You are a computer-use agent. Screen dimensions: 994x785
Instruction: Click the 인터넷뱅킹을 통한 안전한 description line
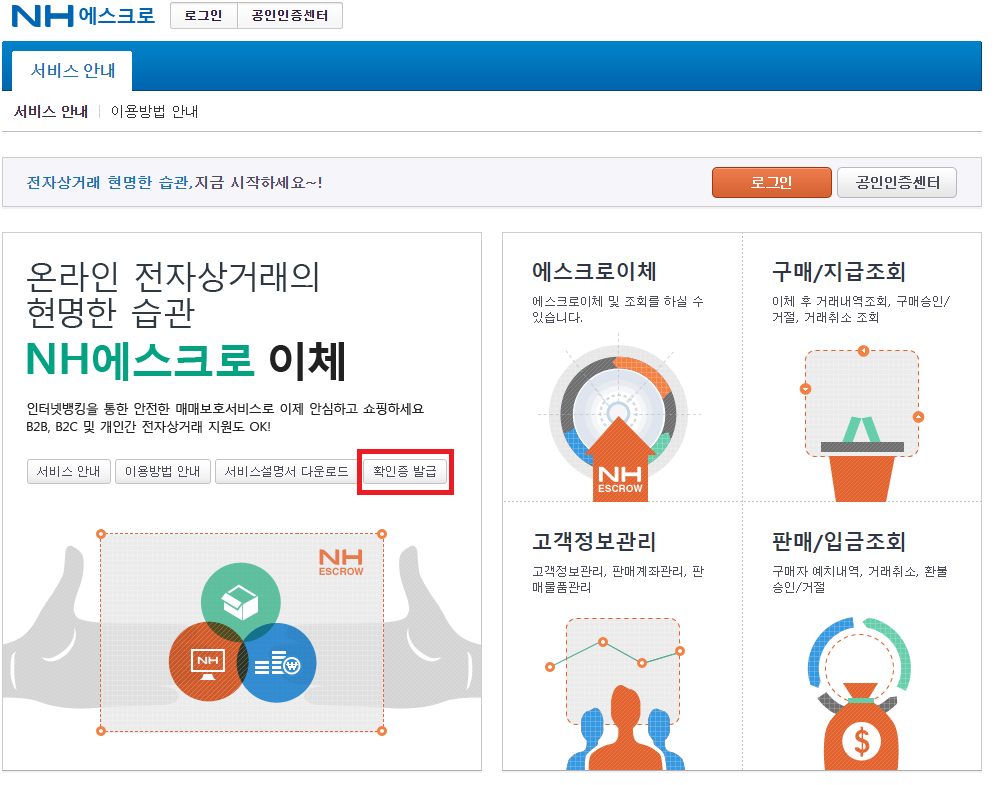(225, 409)
